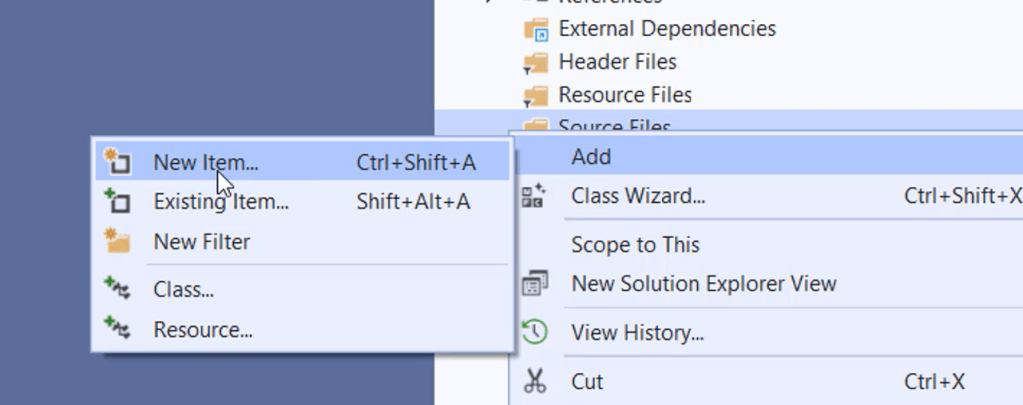Select External Dependencies tree node
This screenshot has height=405, width=1023.
[667, 29]
